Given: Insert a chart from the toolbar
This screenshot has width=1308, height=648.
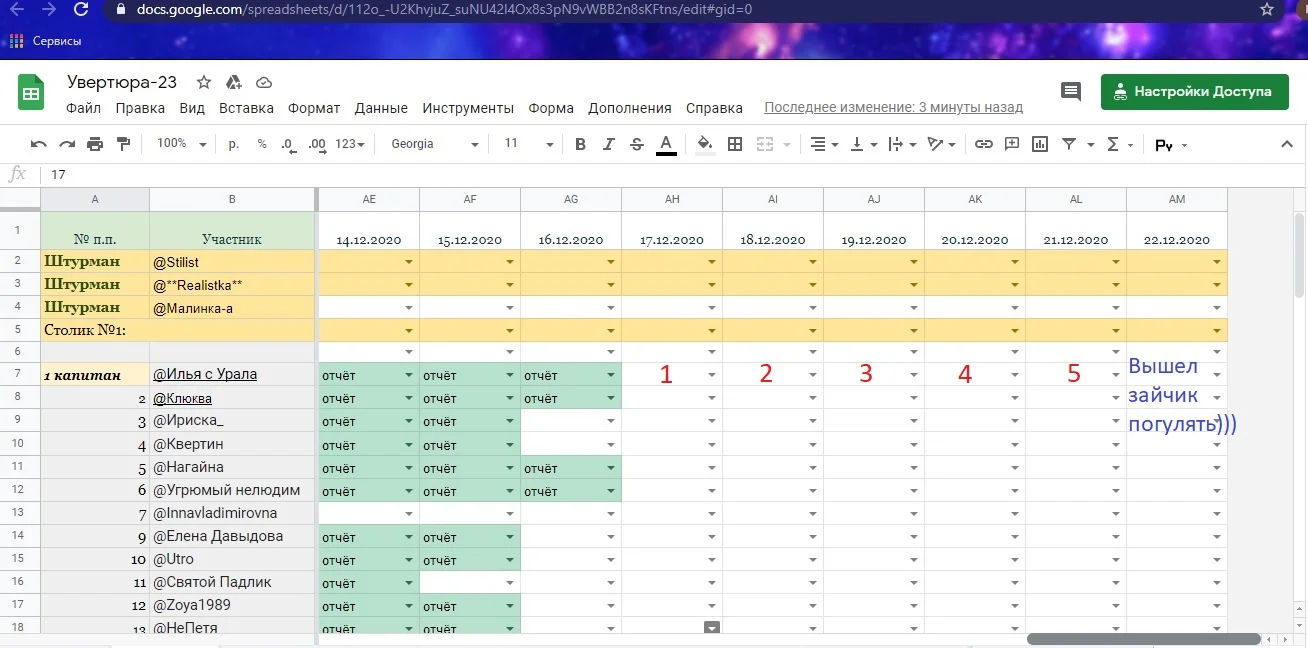Looking at the screenshot, I should pyautogui.click(x=1039, y=143).
